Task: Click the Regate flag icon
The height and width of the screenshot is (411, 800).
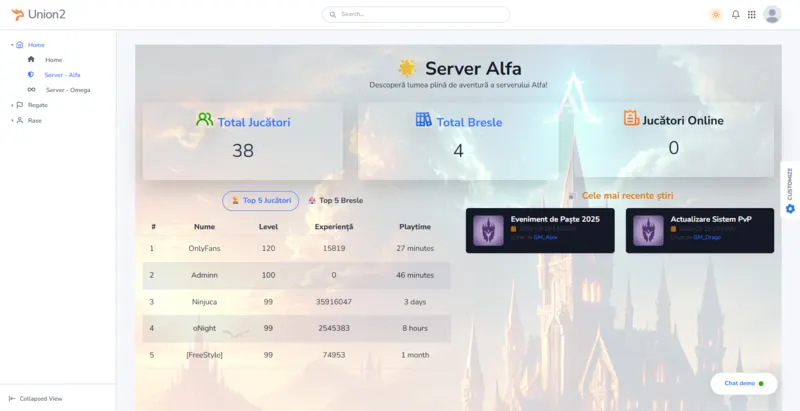Action: point(20,105)
